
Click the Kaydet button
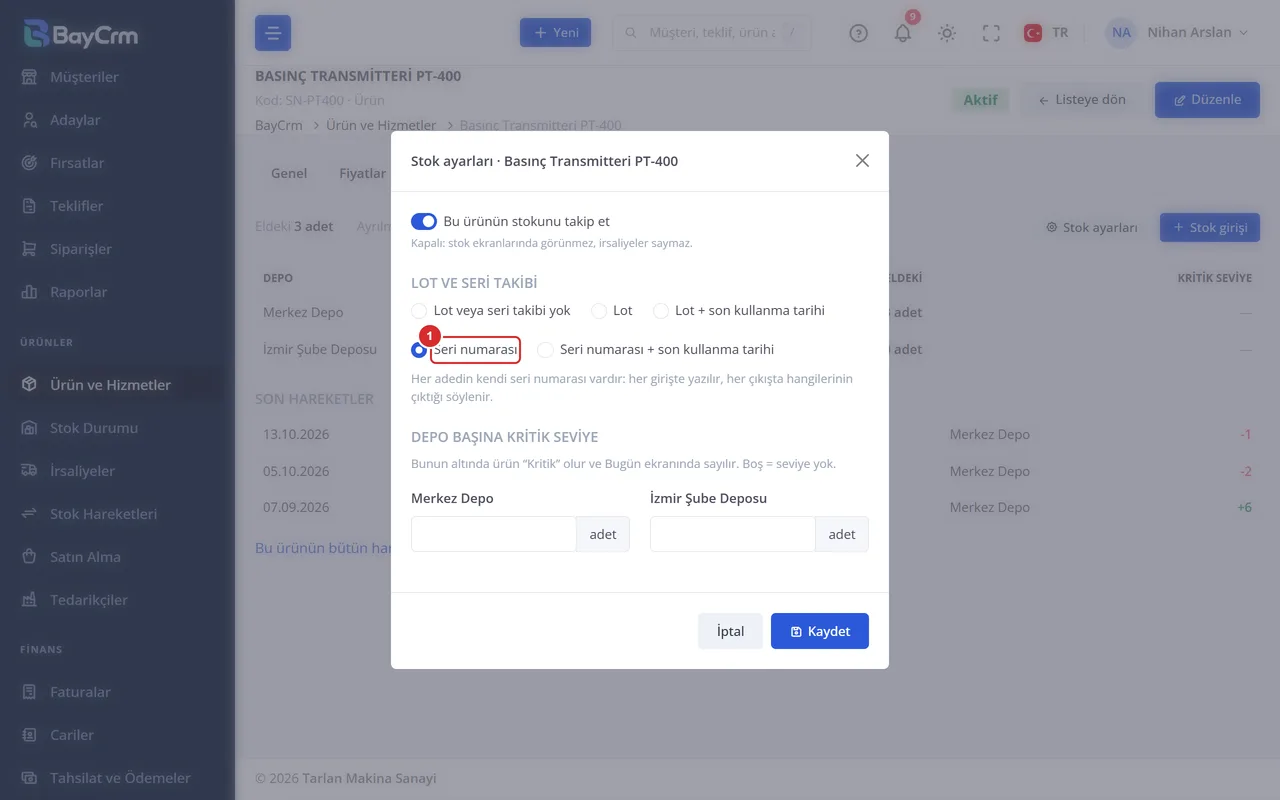click(820, 631)
